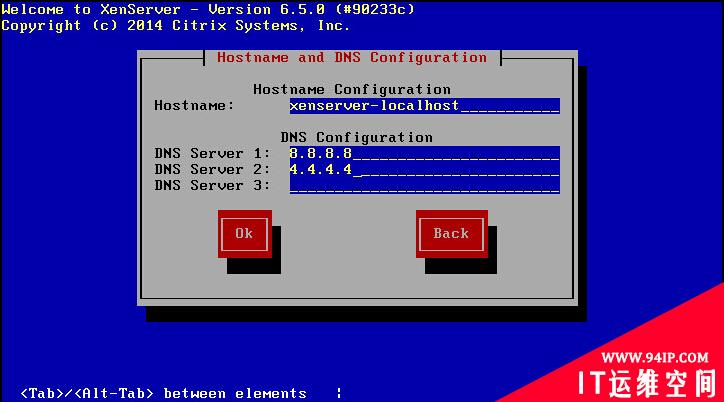Image resolution: width=724 pixels, height=402 pixels.
Task: Click the Citrix Systems copyright line
Action: click(175, 25)
